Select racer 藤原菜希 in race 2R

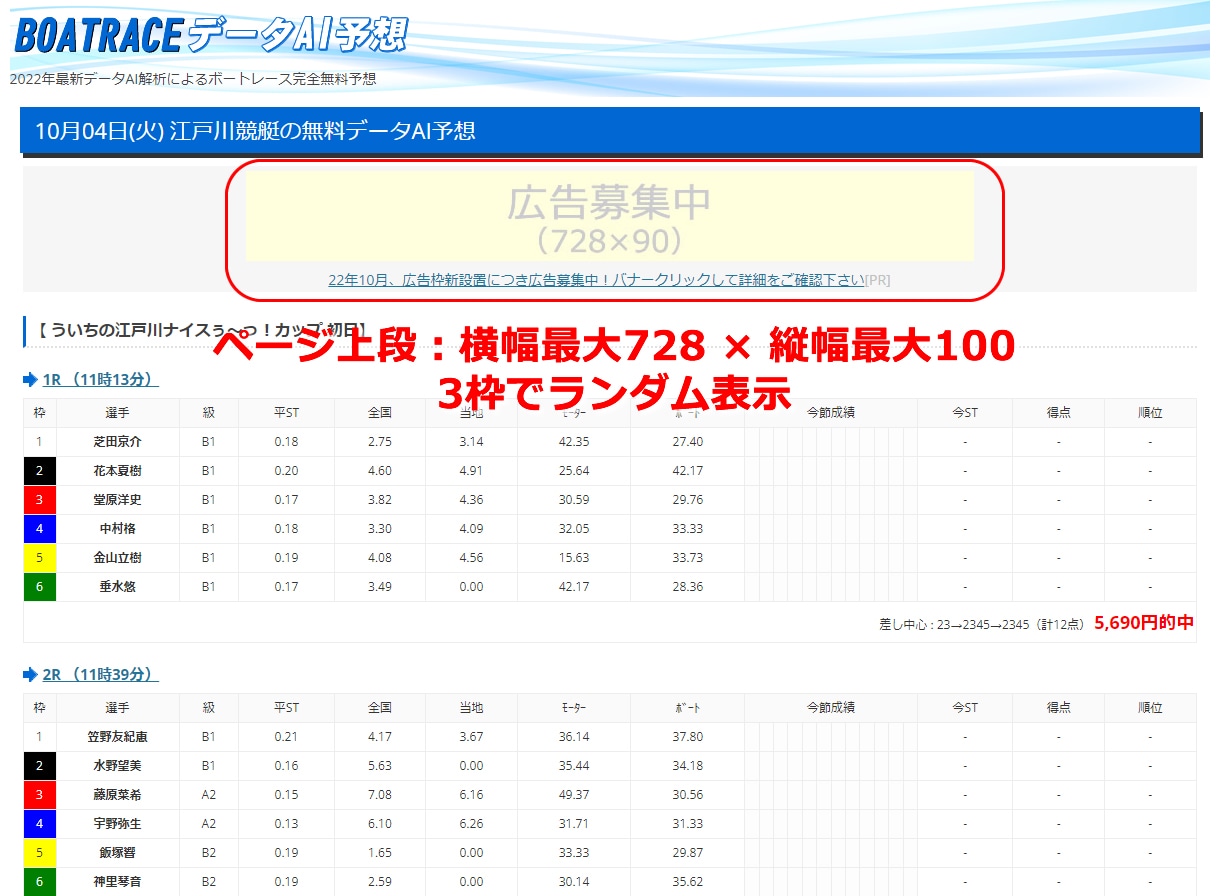tap(117, 794)
